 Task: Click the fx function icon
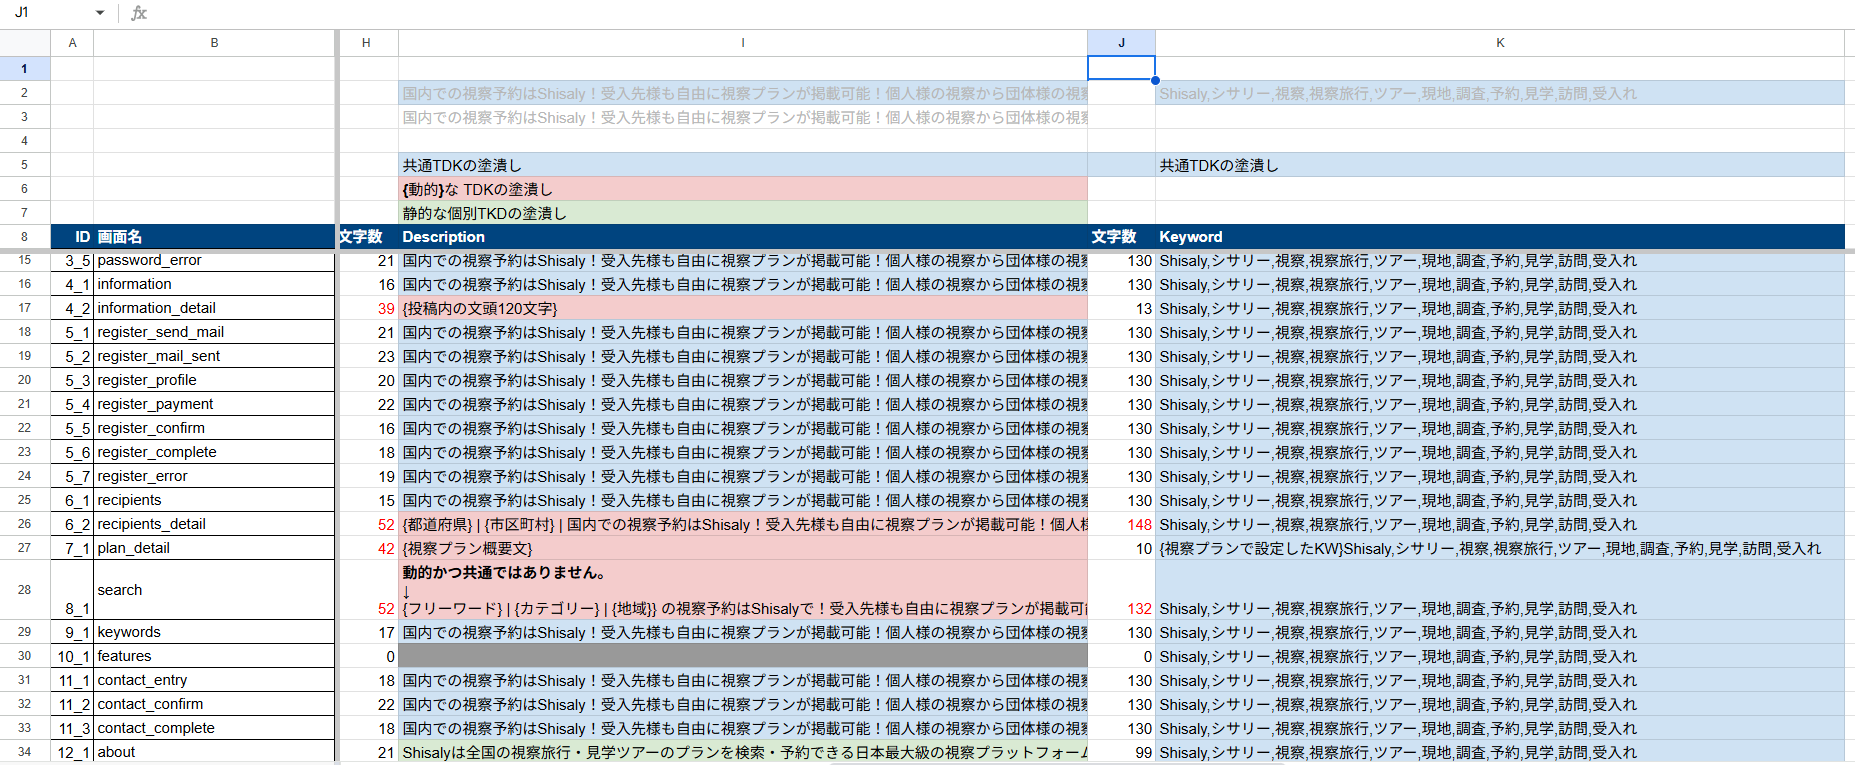point(139,13)
